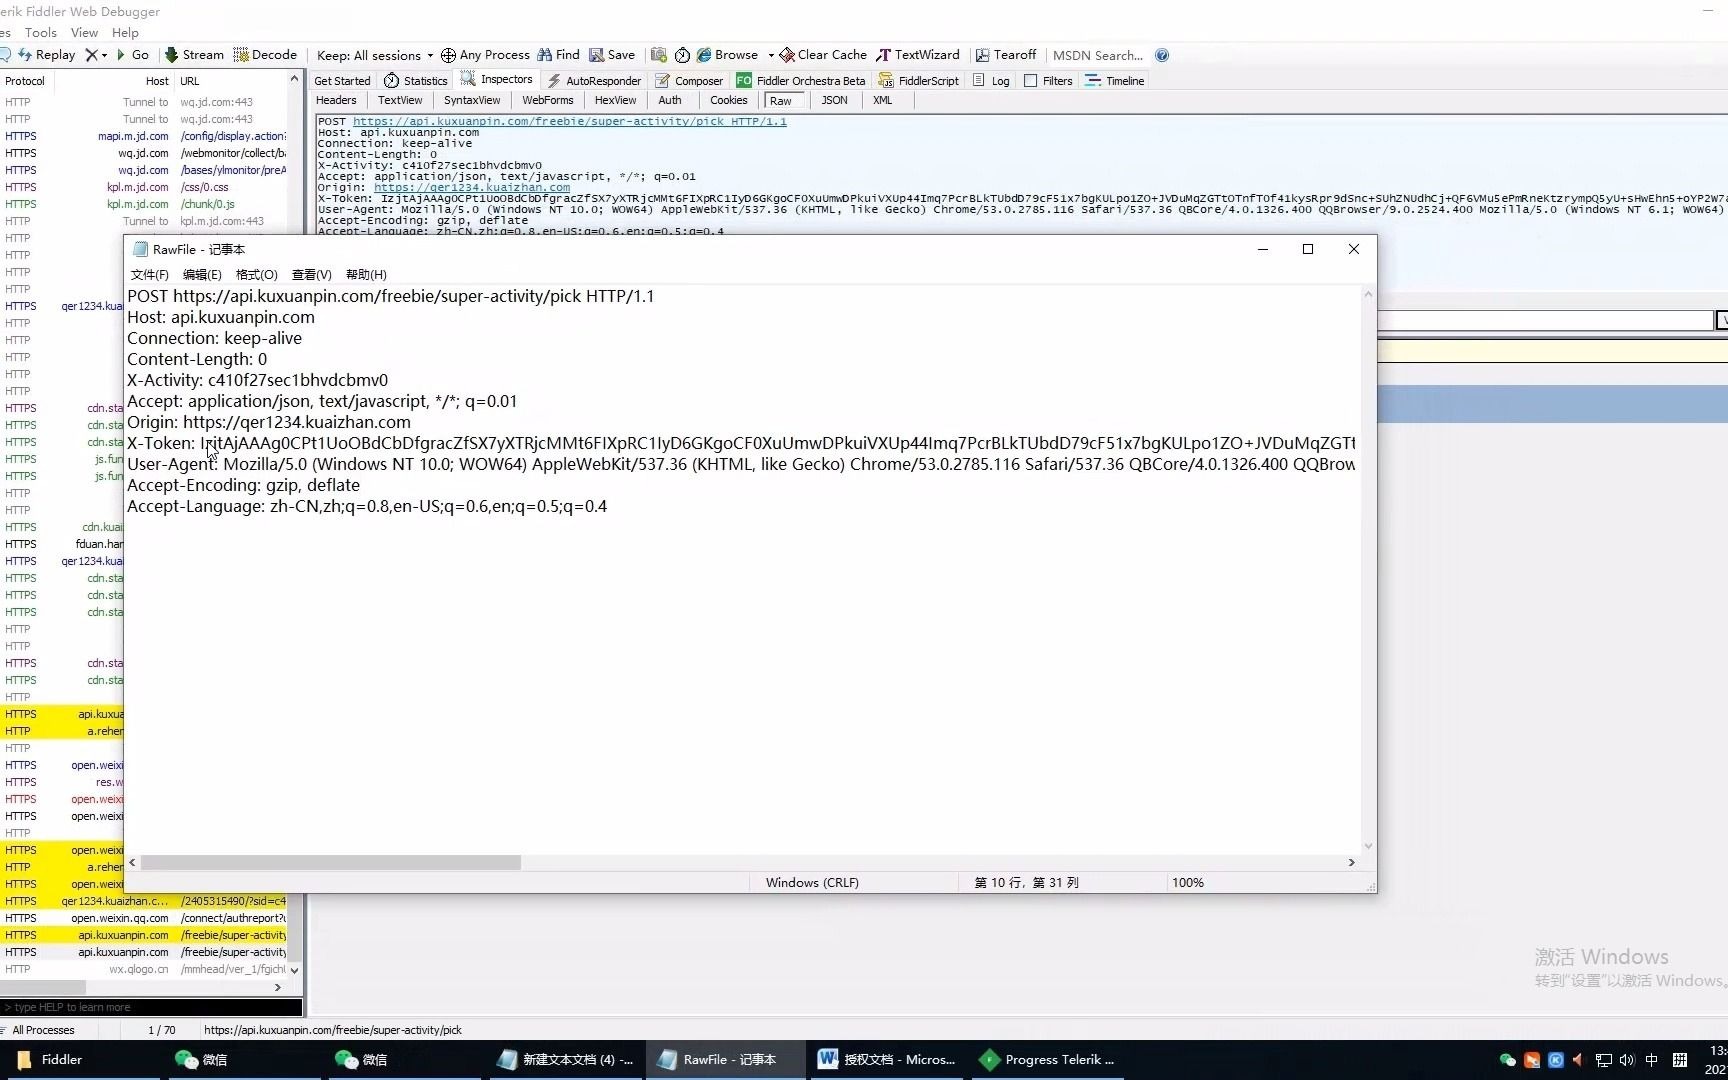Select the open.weixin.qq.com /connect/authreport session
1728x1080 pixels.
click(x=145, y=918)
